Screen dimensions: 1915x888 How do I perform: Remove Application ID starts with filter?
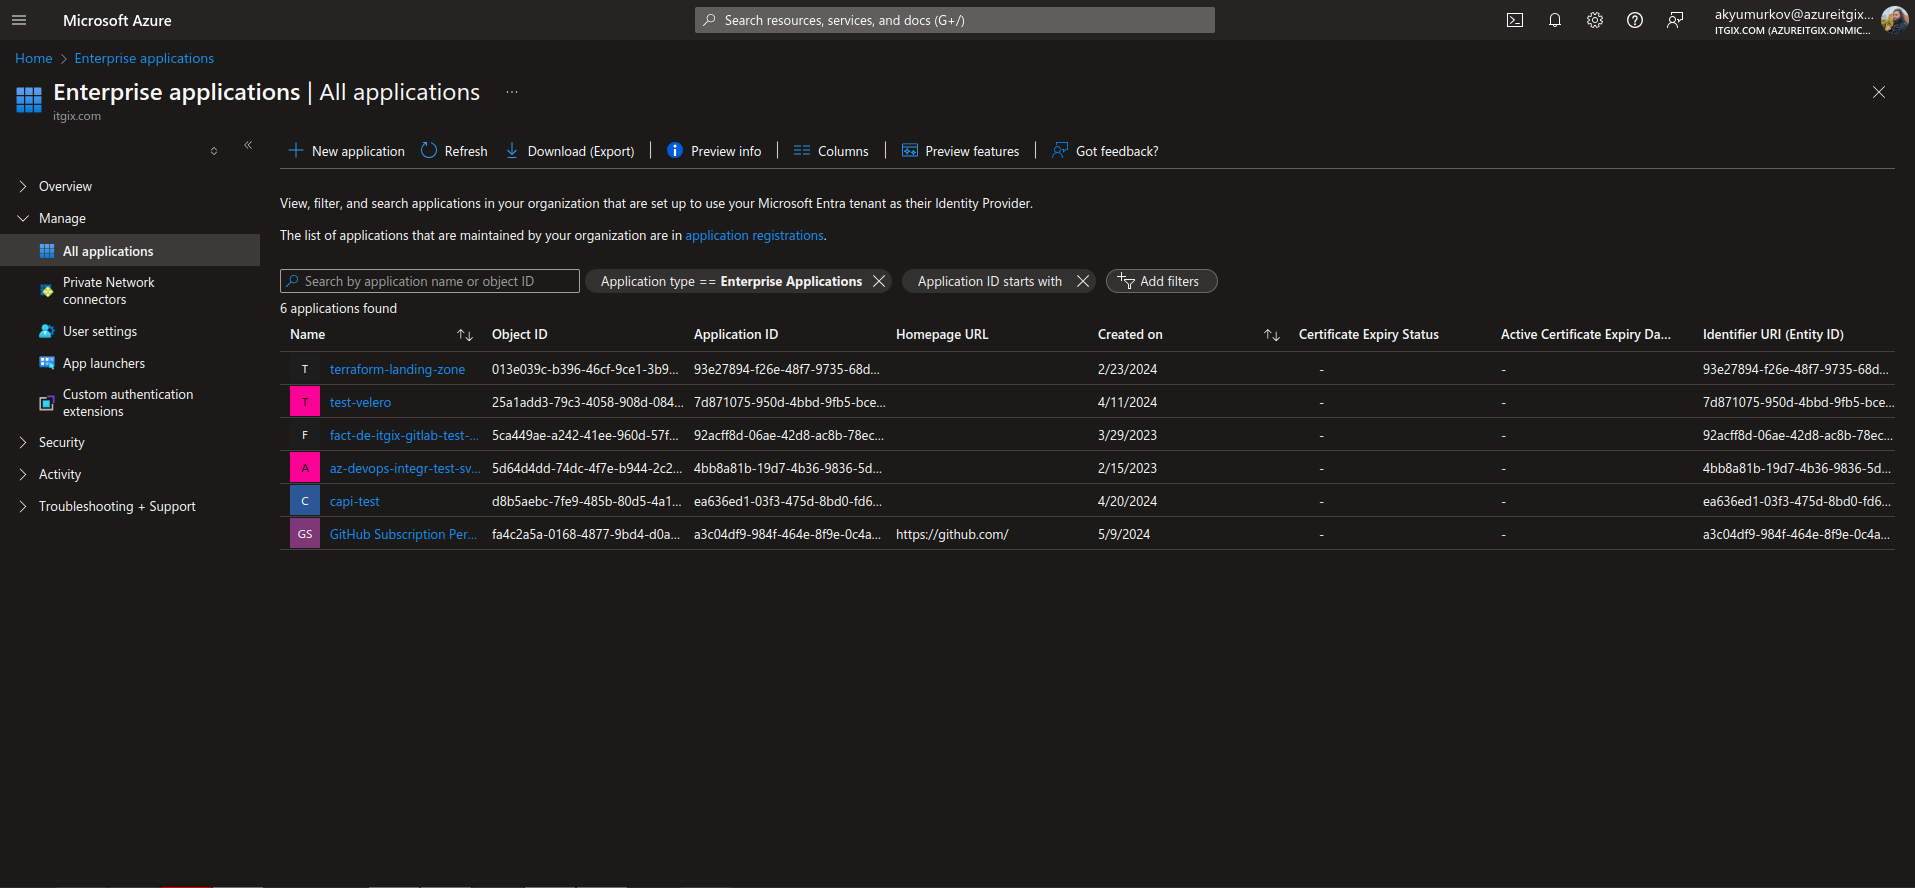tap(1082, 281)
